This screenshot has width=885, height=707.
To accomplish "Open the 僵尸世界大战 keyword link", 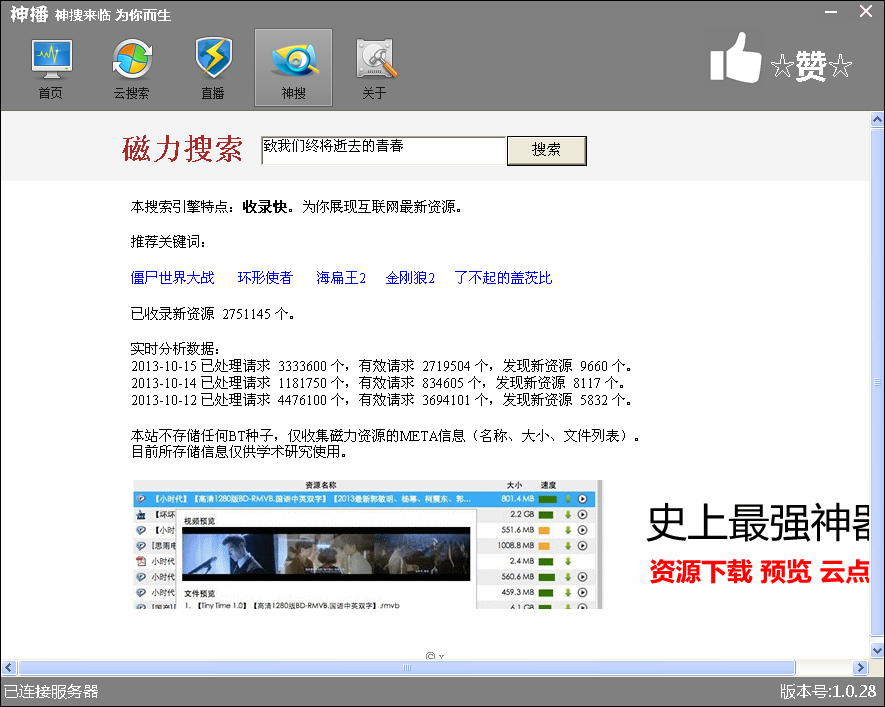I will (173, 278).
